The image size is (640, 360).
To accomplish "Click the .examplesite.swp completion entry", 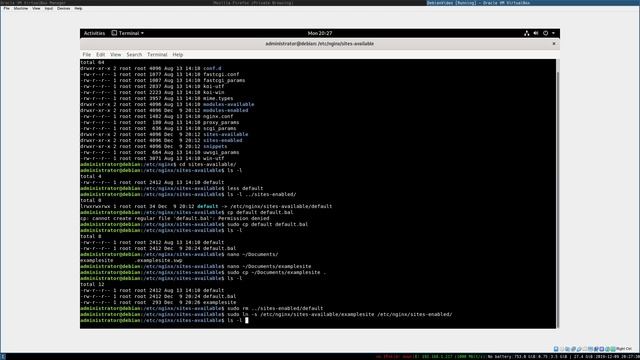I will click(159, 260).
